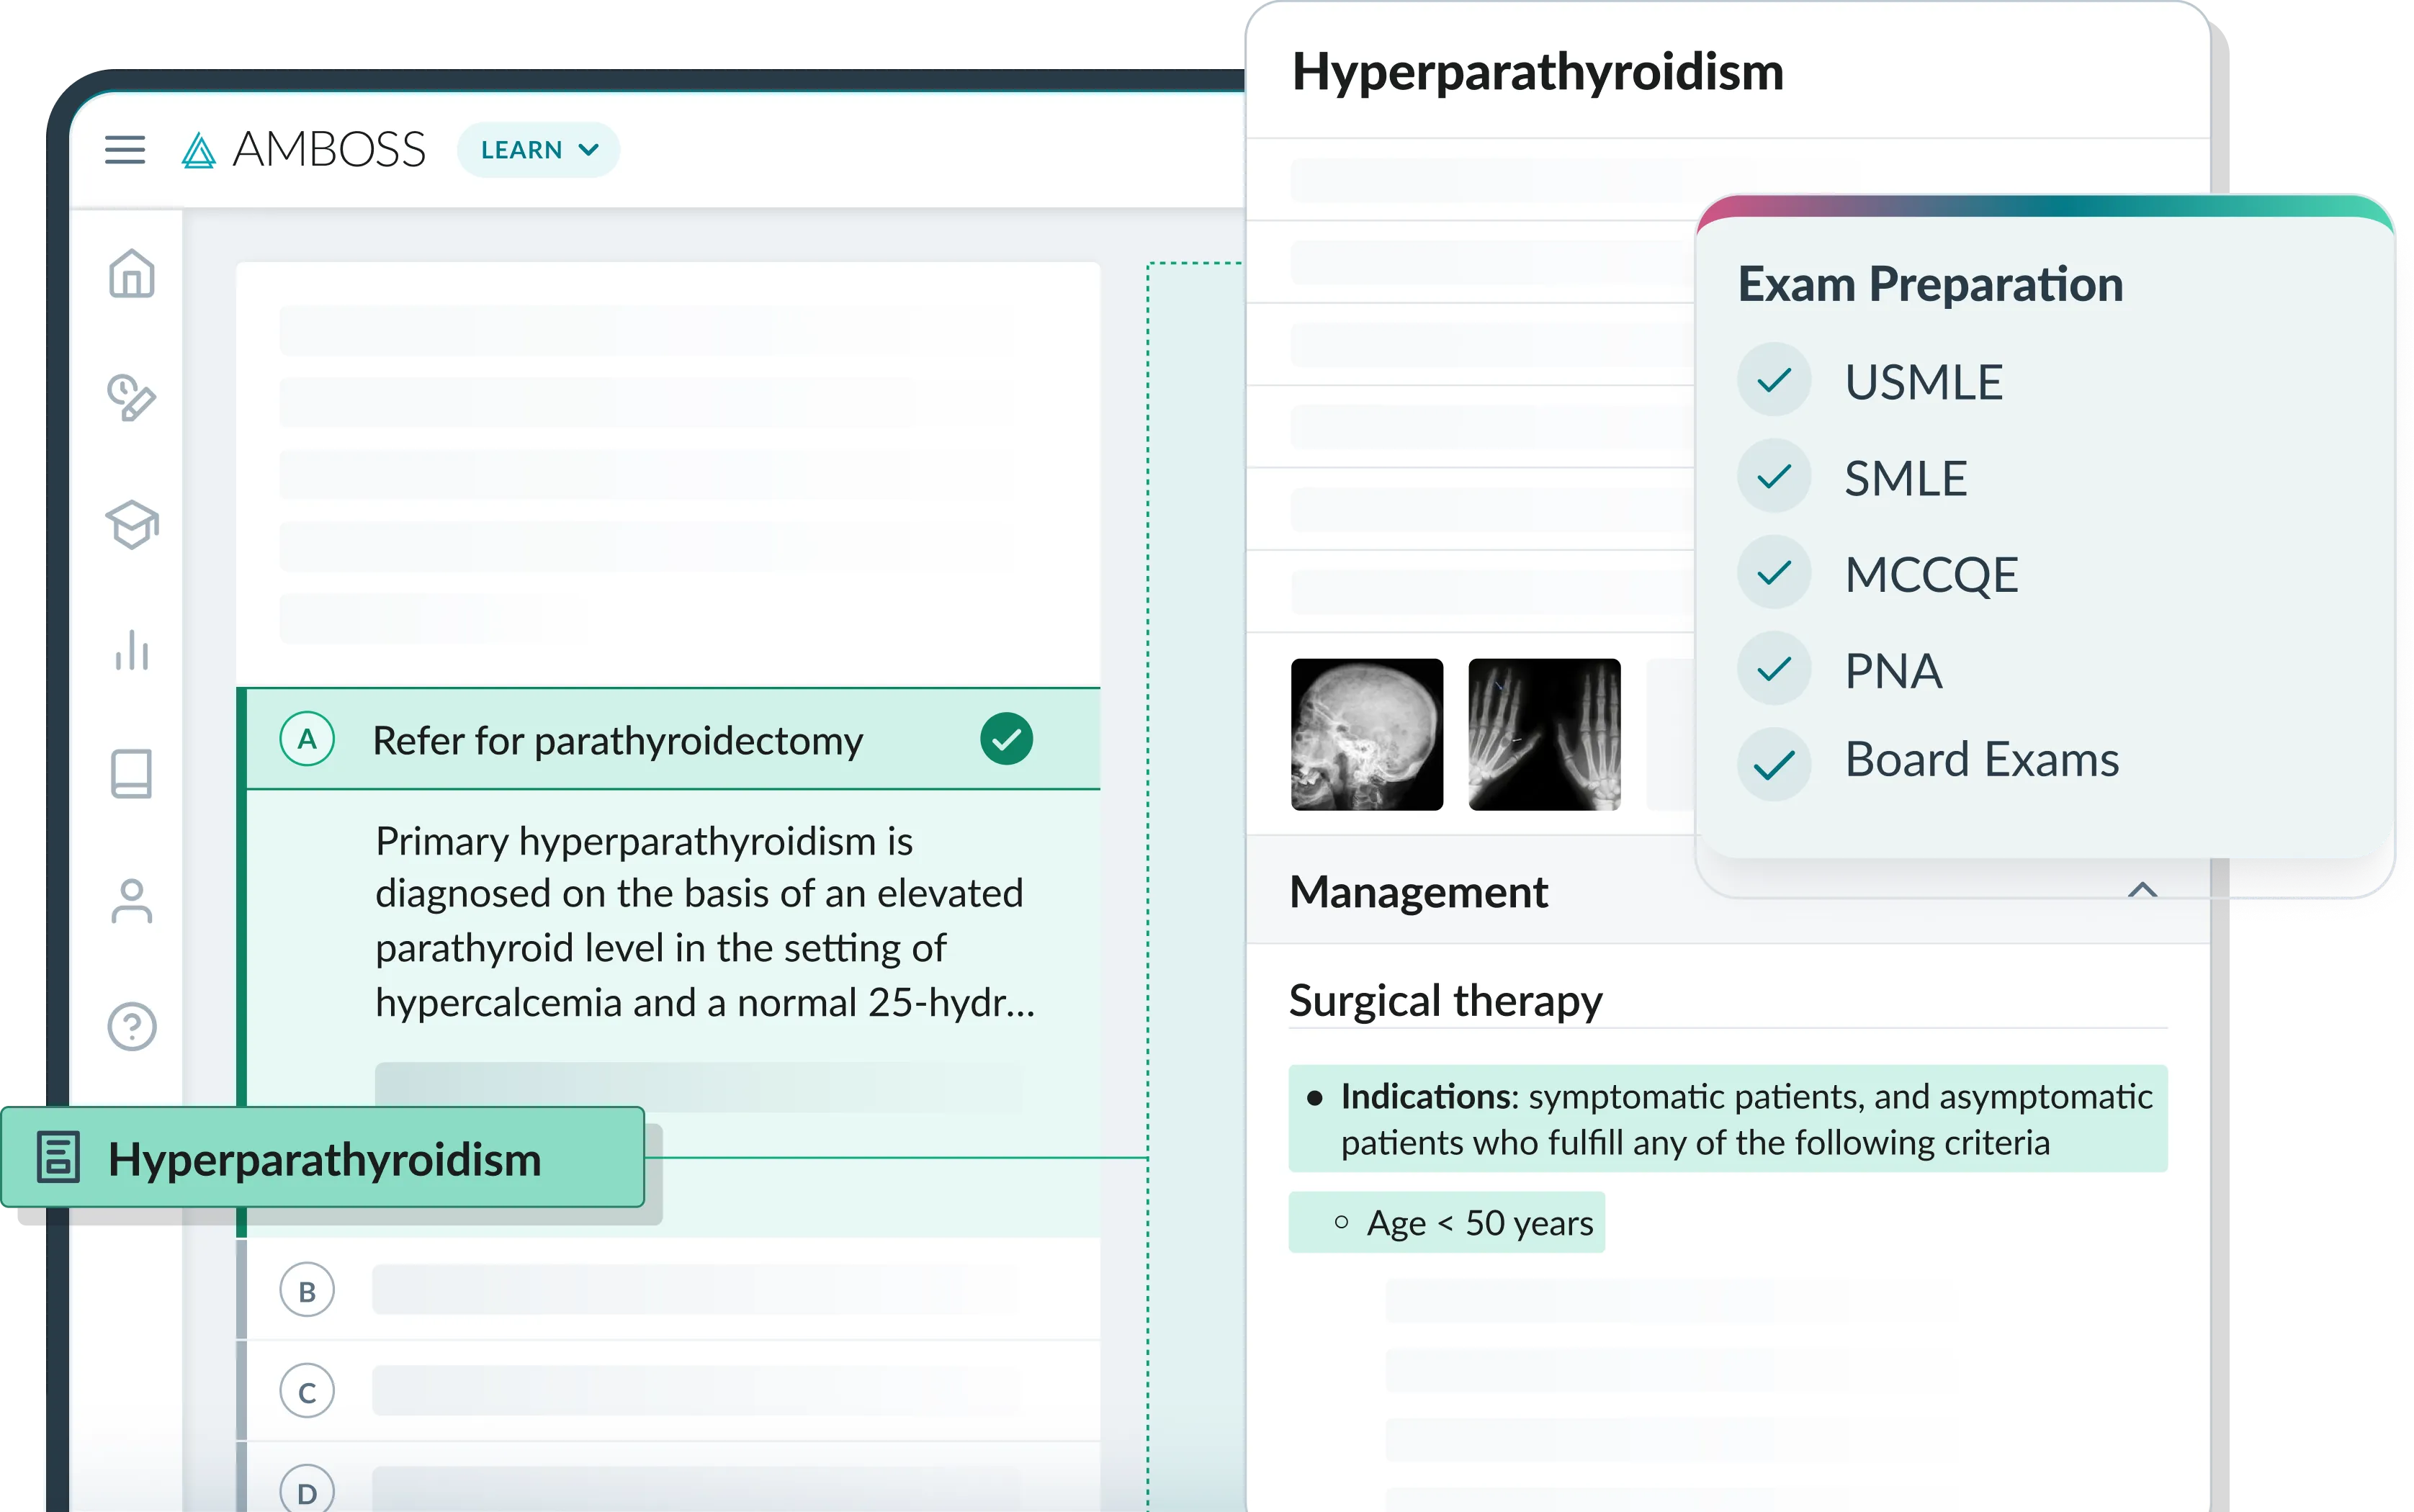
Task: Open the LEARN dropdown
Action: (539, 150)
